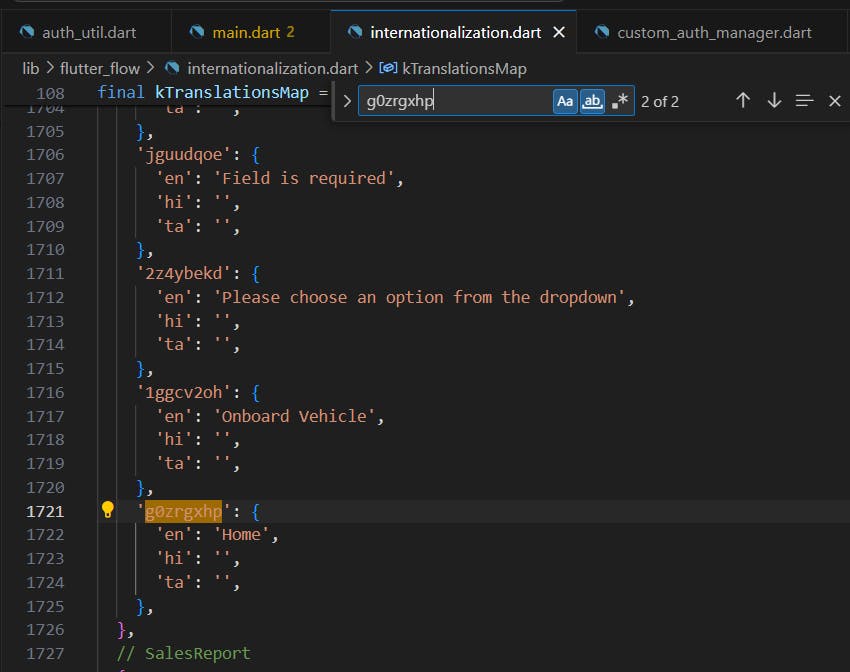Enable Find in Selection icon
Viewport: 850px width, 672px height.
[804, 100]
